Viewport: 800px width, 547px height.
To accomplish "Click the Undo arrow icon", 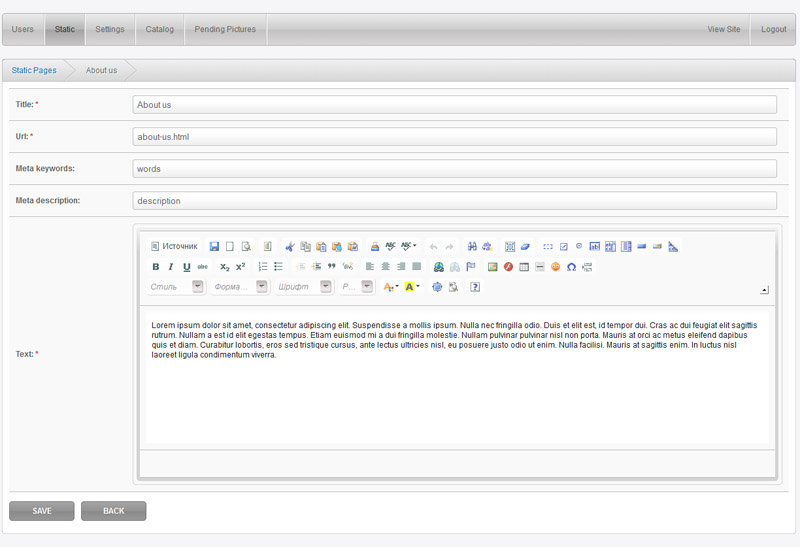I will click(434, 246).
